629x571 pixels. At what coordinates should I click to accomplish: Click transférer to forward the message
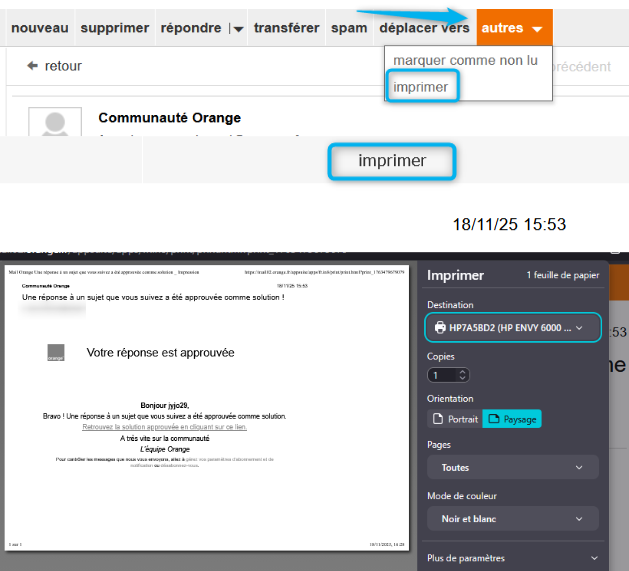(286, 28)
